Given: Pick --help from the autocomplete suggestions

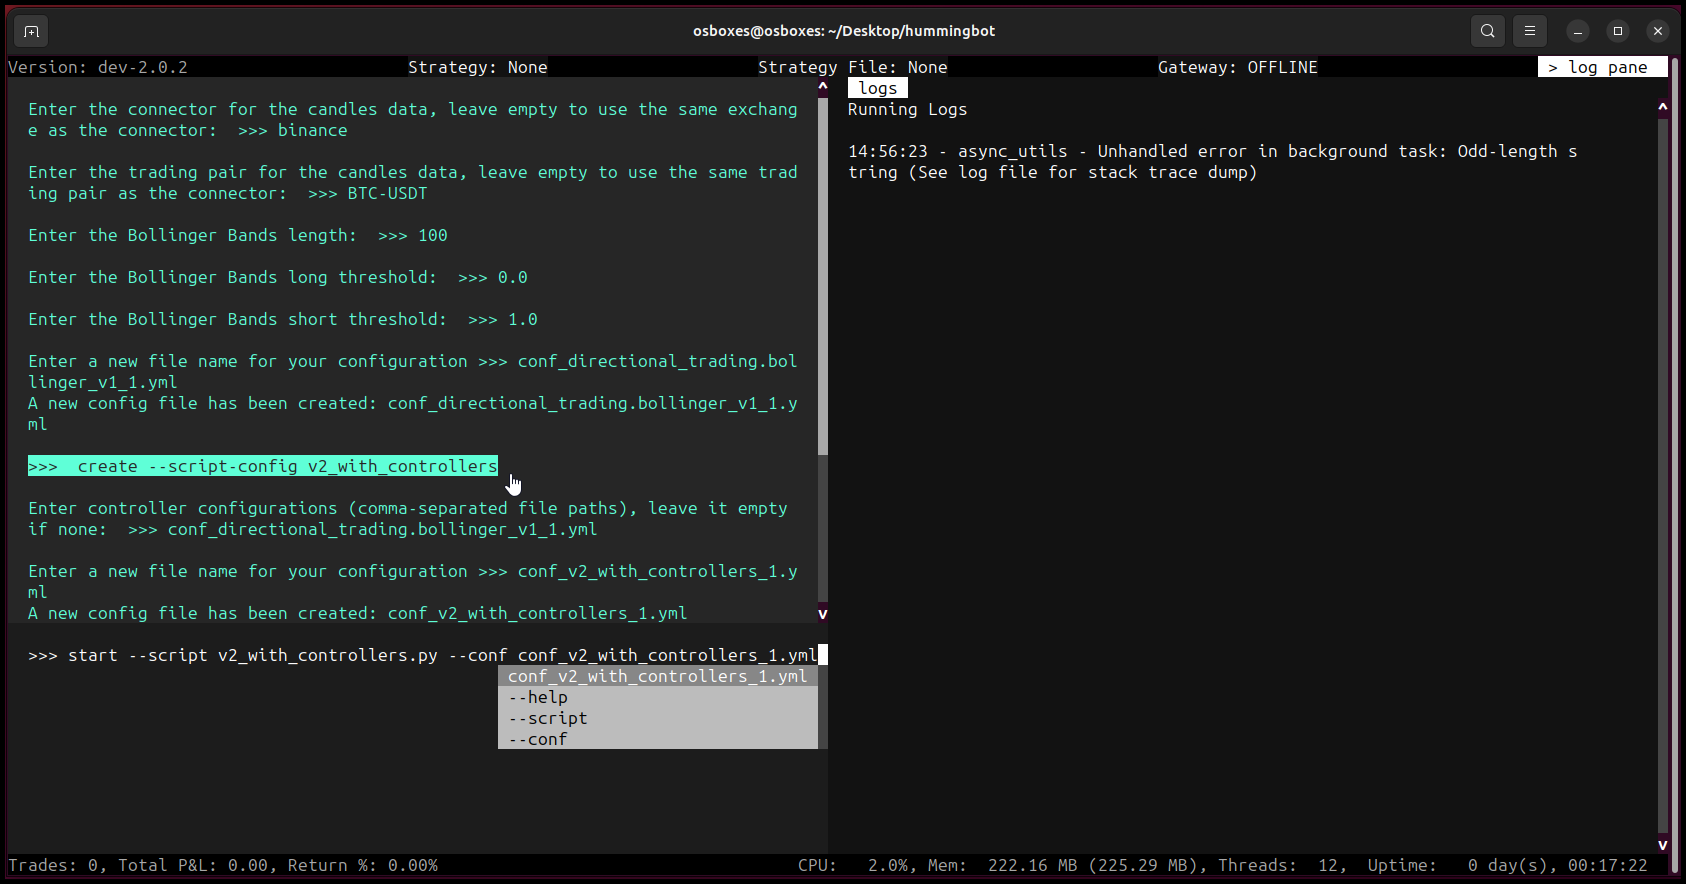Looking at the screenshot, I should [538, 697].
